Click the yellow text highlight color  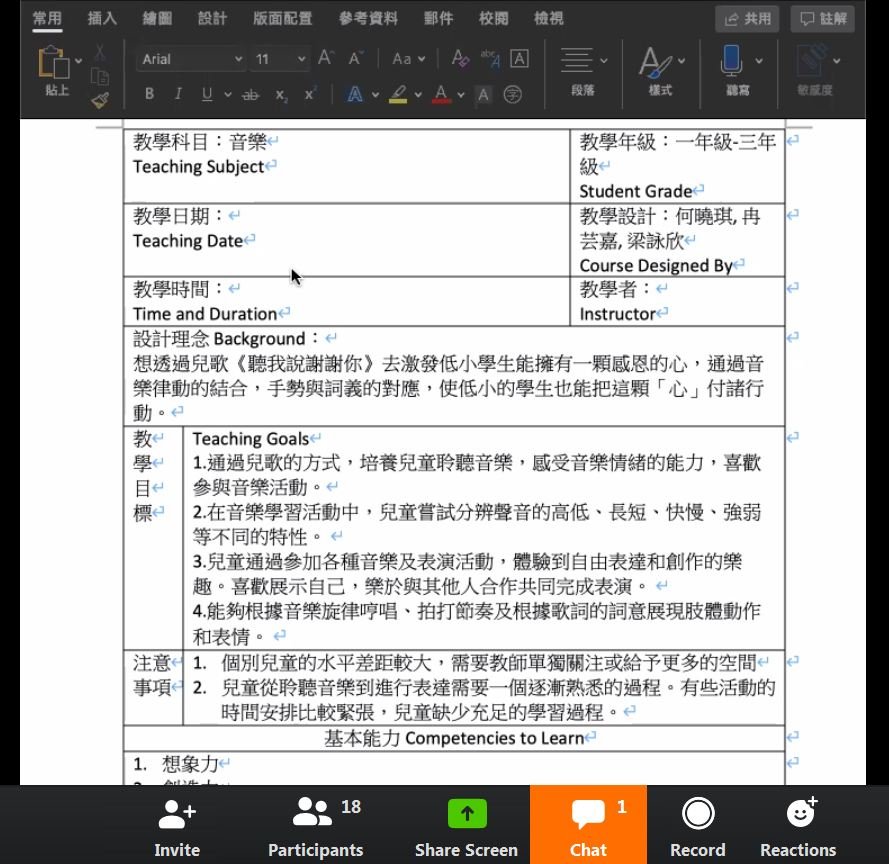398,94
